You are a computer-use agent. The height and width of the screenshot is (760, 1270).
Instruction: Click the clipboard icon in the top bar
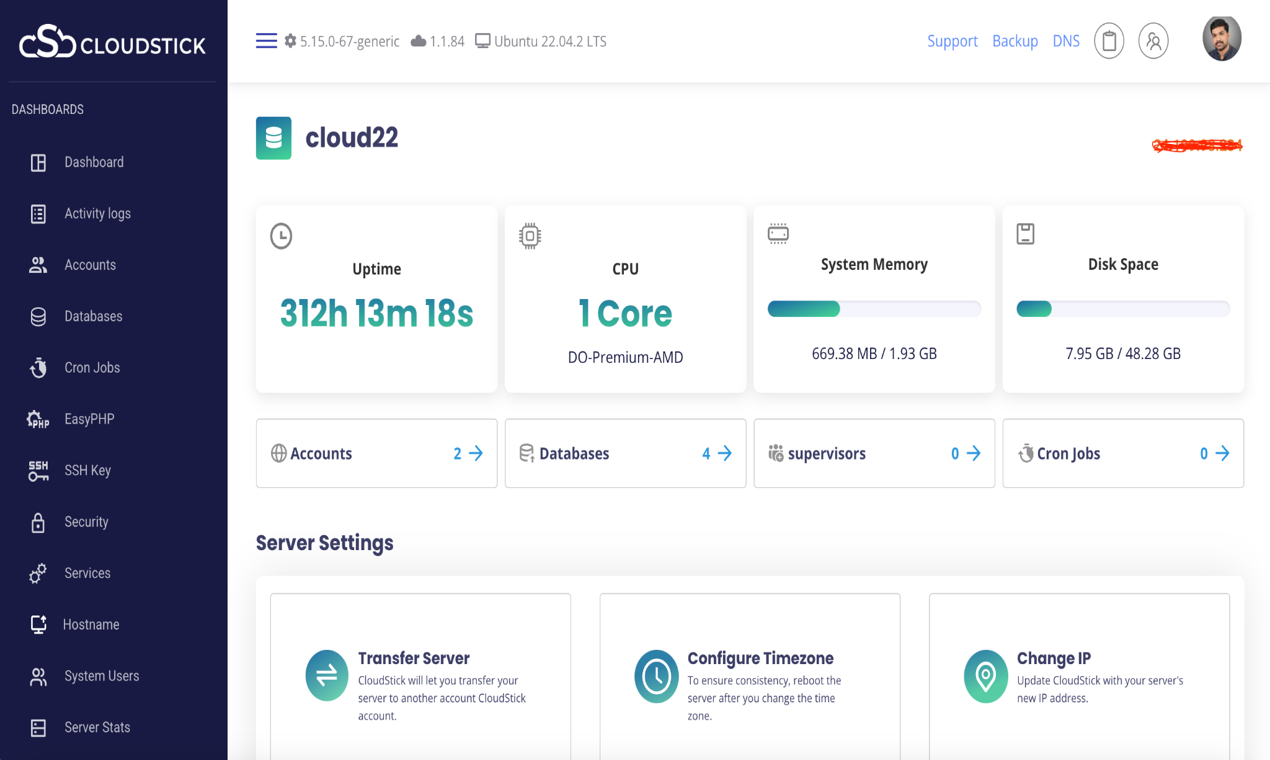pyautogui.click(x=1108, y=41)
